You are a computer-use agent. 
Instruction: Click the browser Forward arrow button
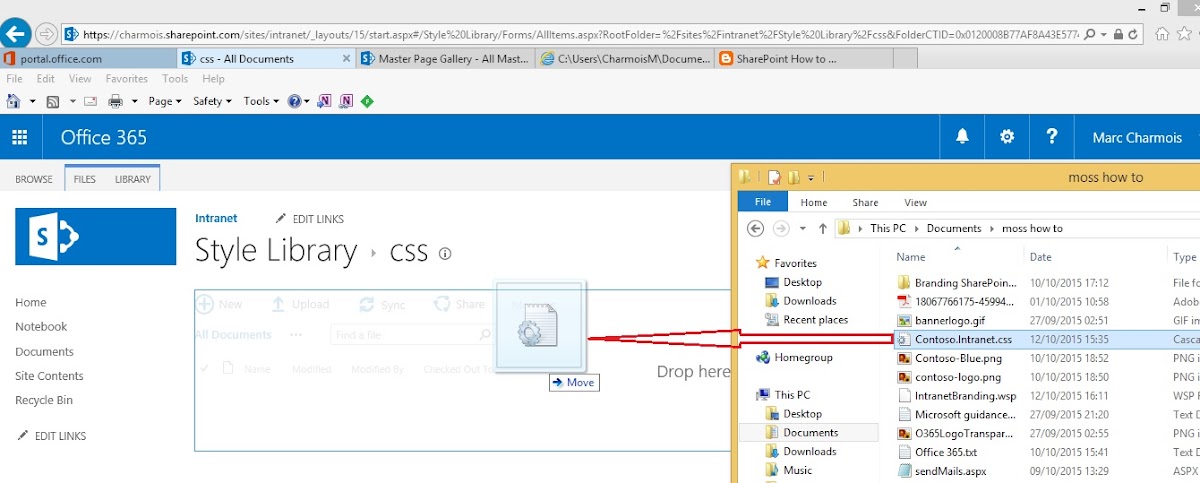[x=46, y=34]
